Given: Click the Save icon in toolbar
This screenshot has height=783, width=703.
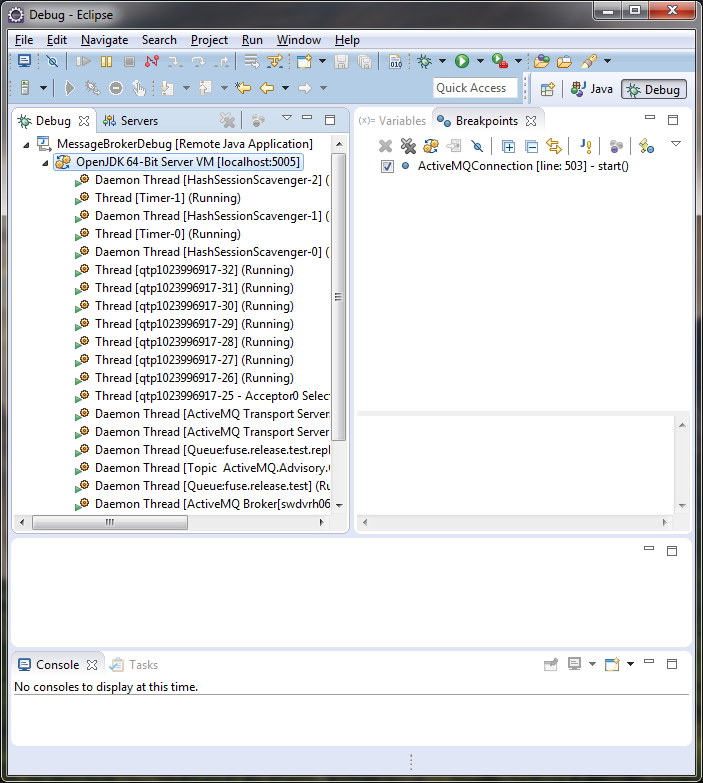Looking at the screenshot, I should tap(342, 61).
